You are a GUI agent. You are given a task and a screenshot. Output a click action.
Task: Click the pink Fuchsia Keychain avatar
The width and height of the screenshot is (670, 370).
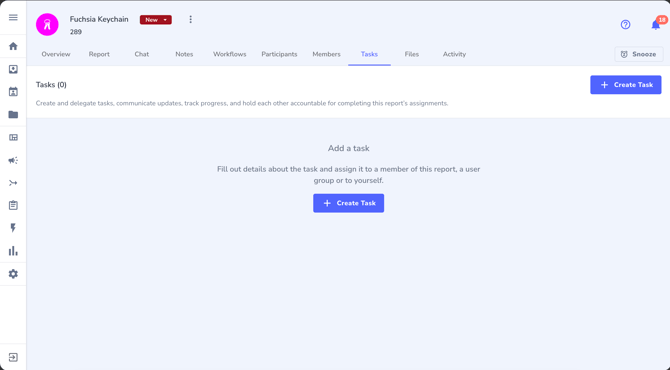coord(47,24)
